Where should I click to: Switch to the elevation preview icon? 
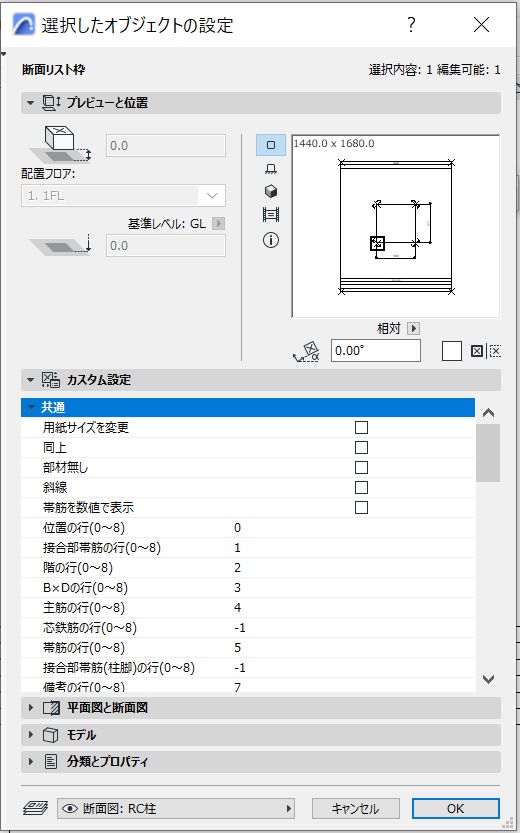click(x=271, y=169)
